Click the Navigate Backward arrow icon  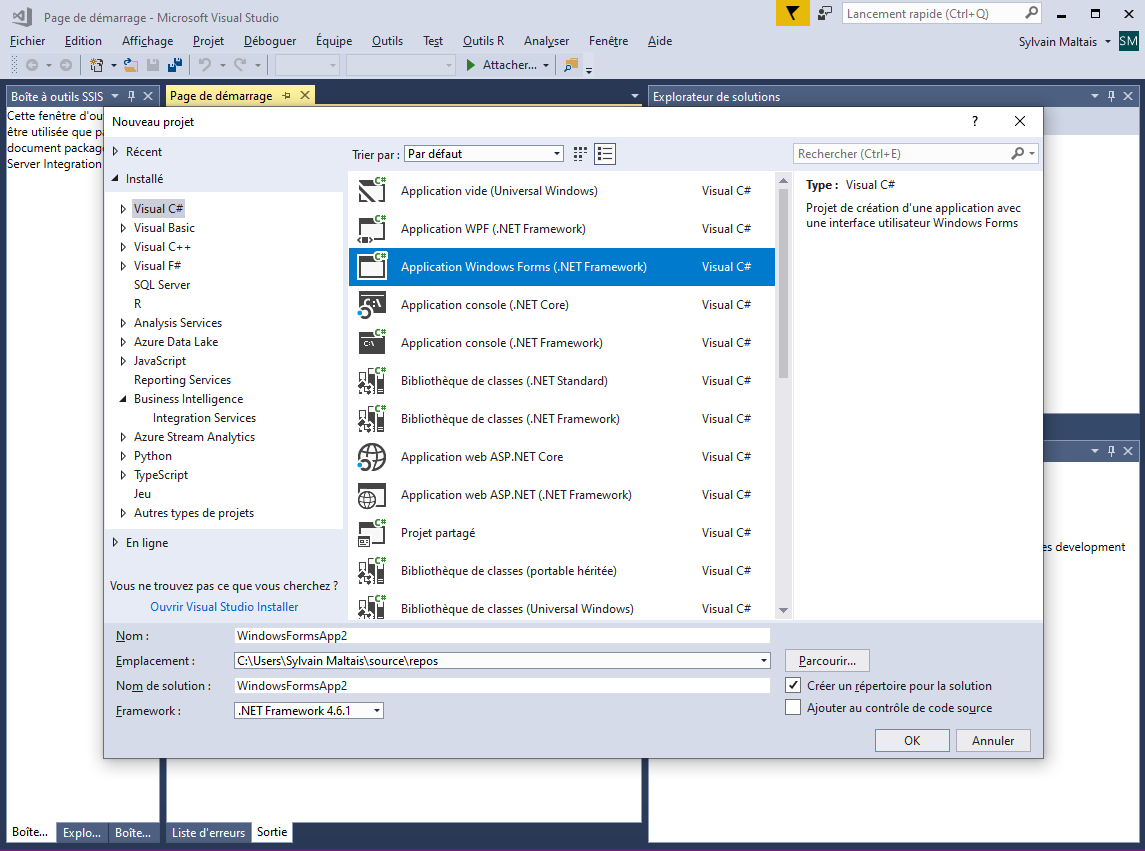click(x=31, y=64)
